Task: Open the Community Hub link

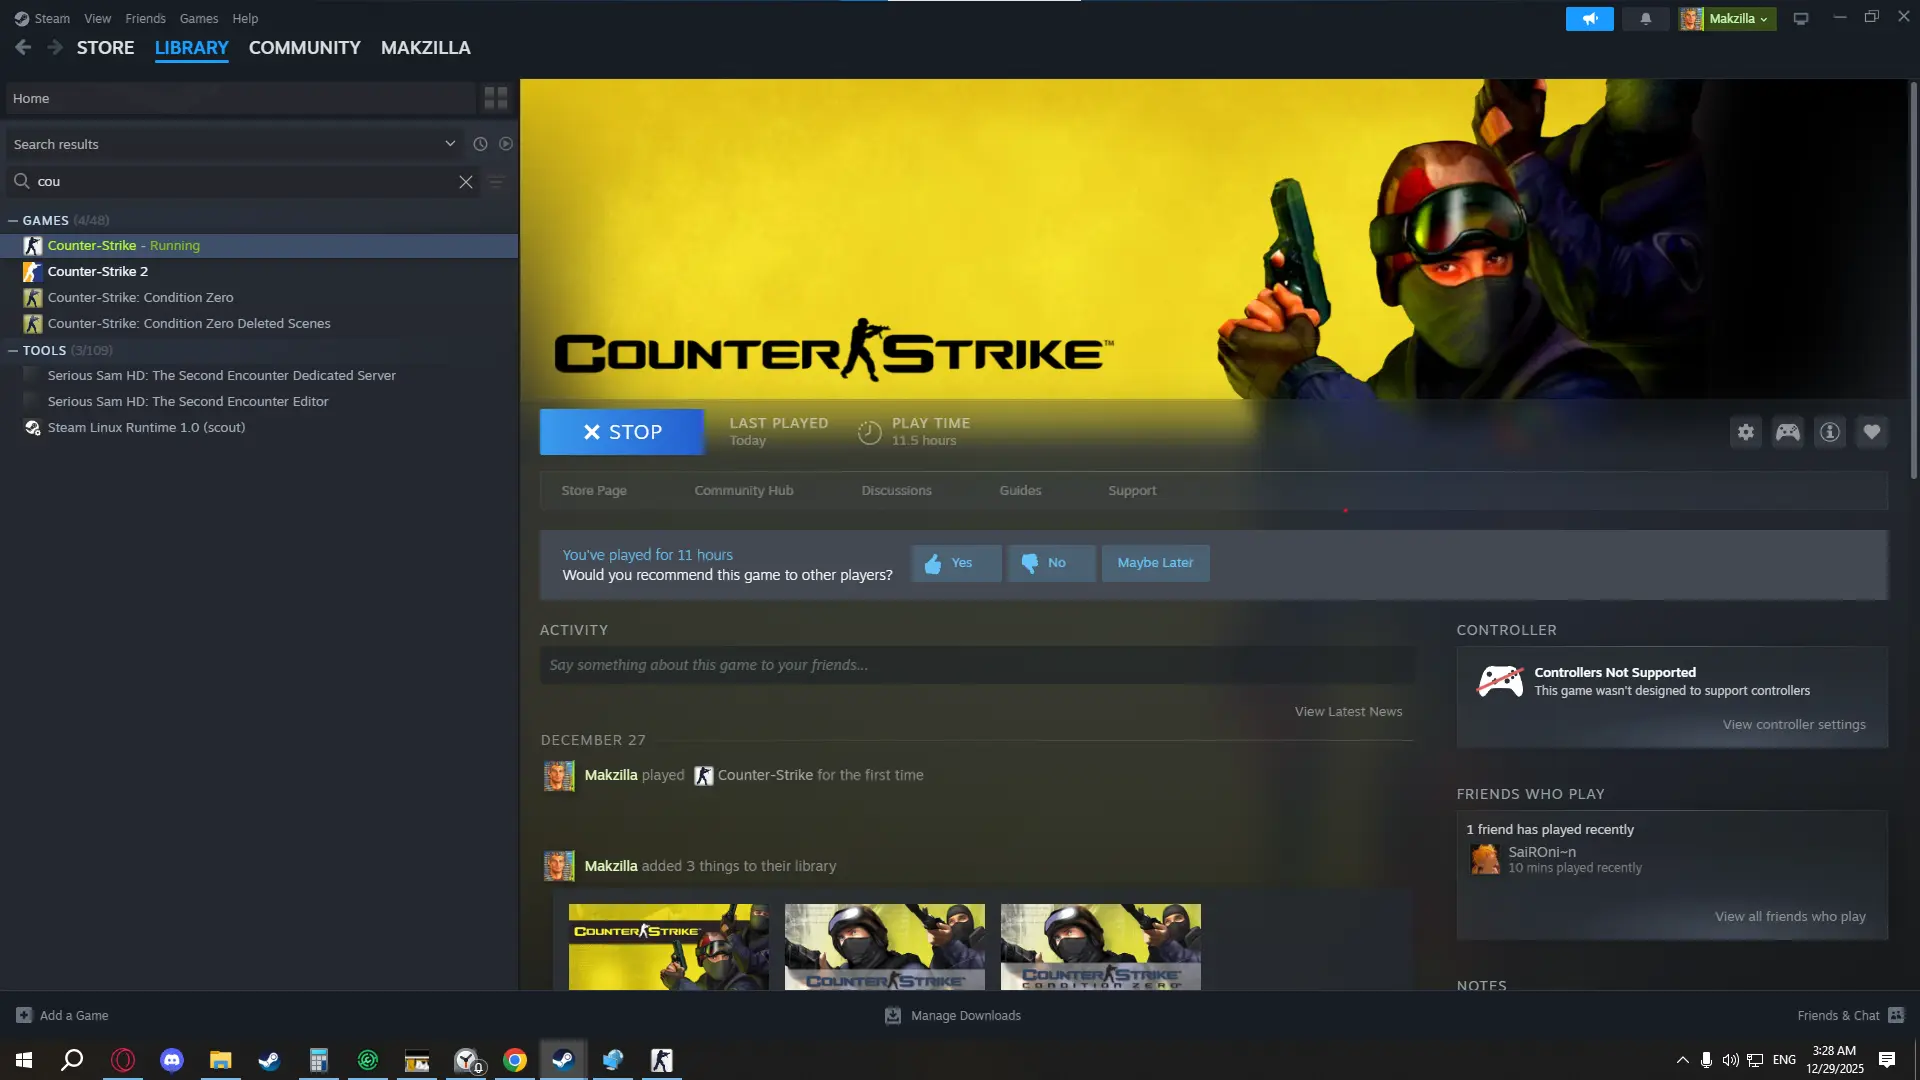Action: click(744, 491)
